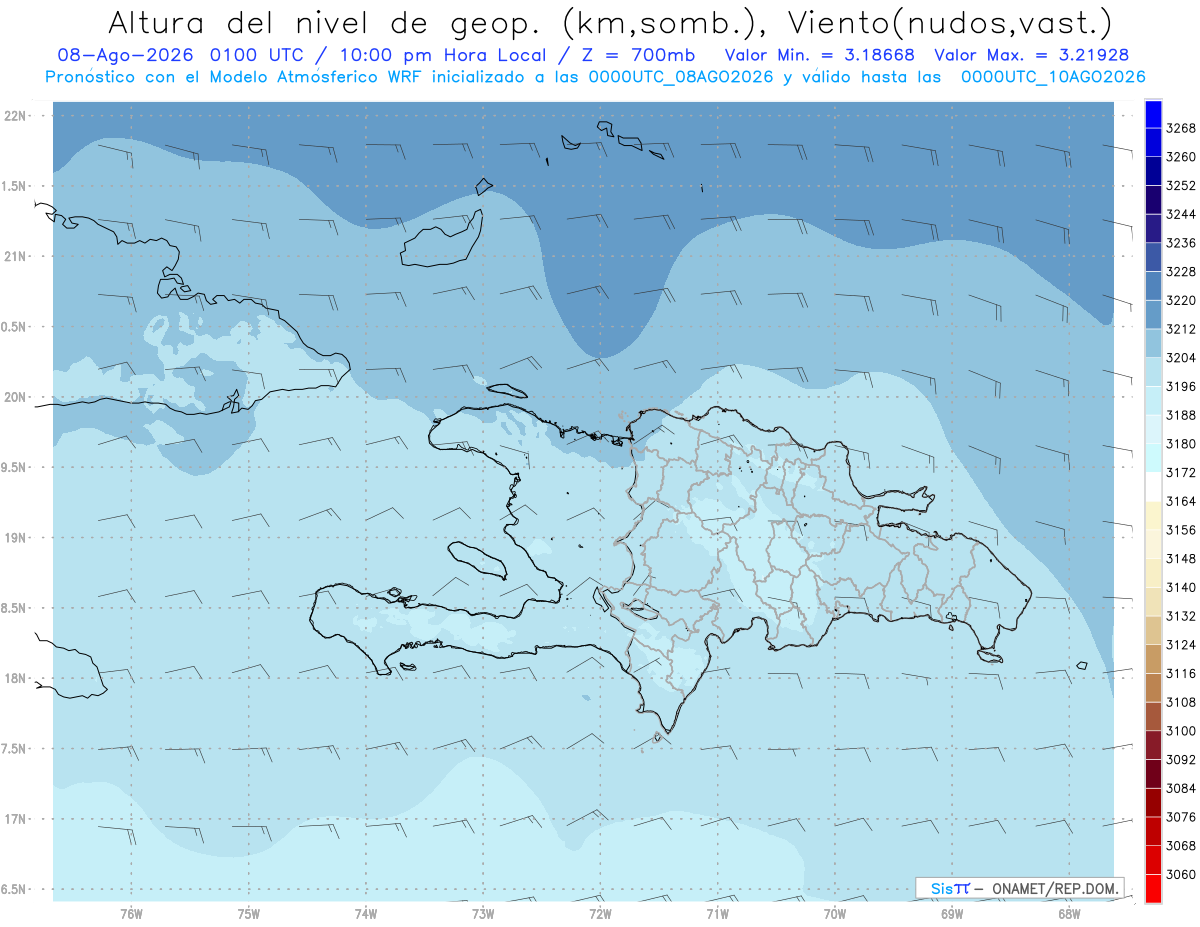Click the "3228" colorbar value
The height and width of the screenshot is (927, 1200).
pyautogui.click(x=1181, y=272)
